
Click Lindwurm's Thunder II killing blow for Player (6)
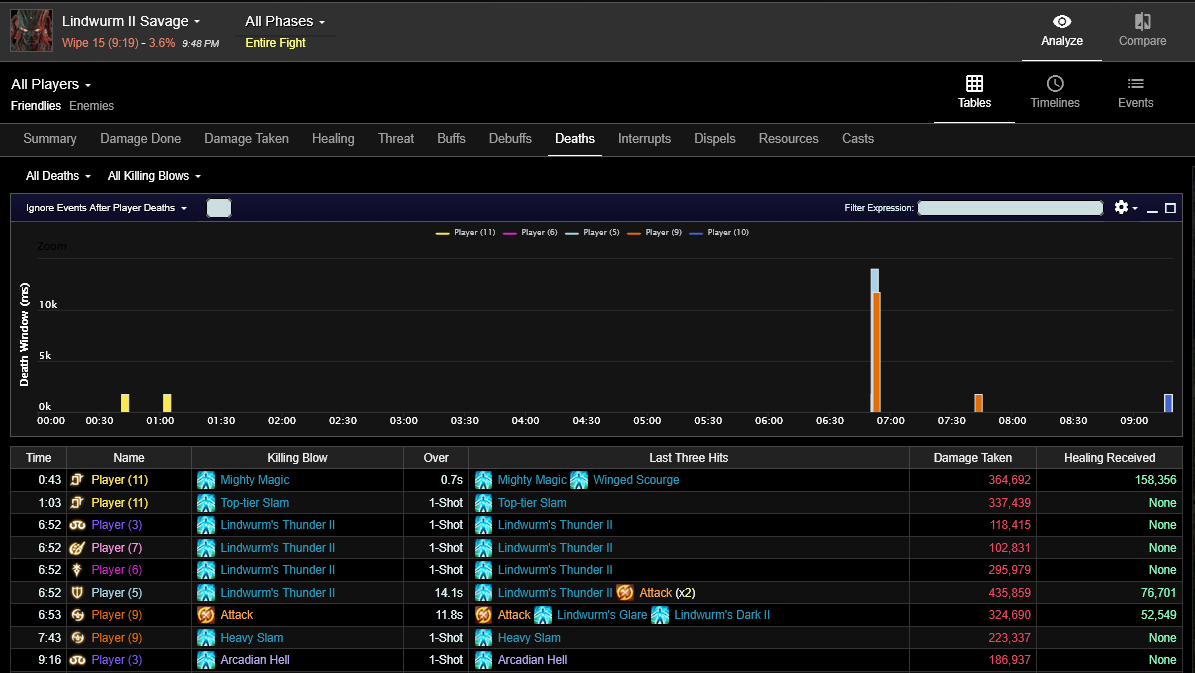[x=277, y=570]
